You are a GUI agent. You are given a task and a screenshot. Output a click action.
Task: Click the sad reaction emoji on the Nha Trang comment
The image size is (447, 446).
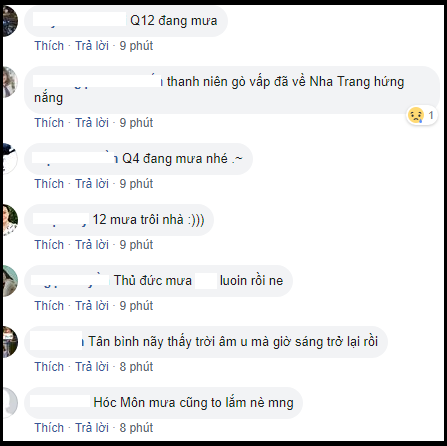[x=415, y=116]
